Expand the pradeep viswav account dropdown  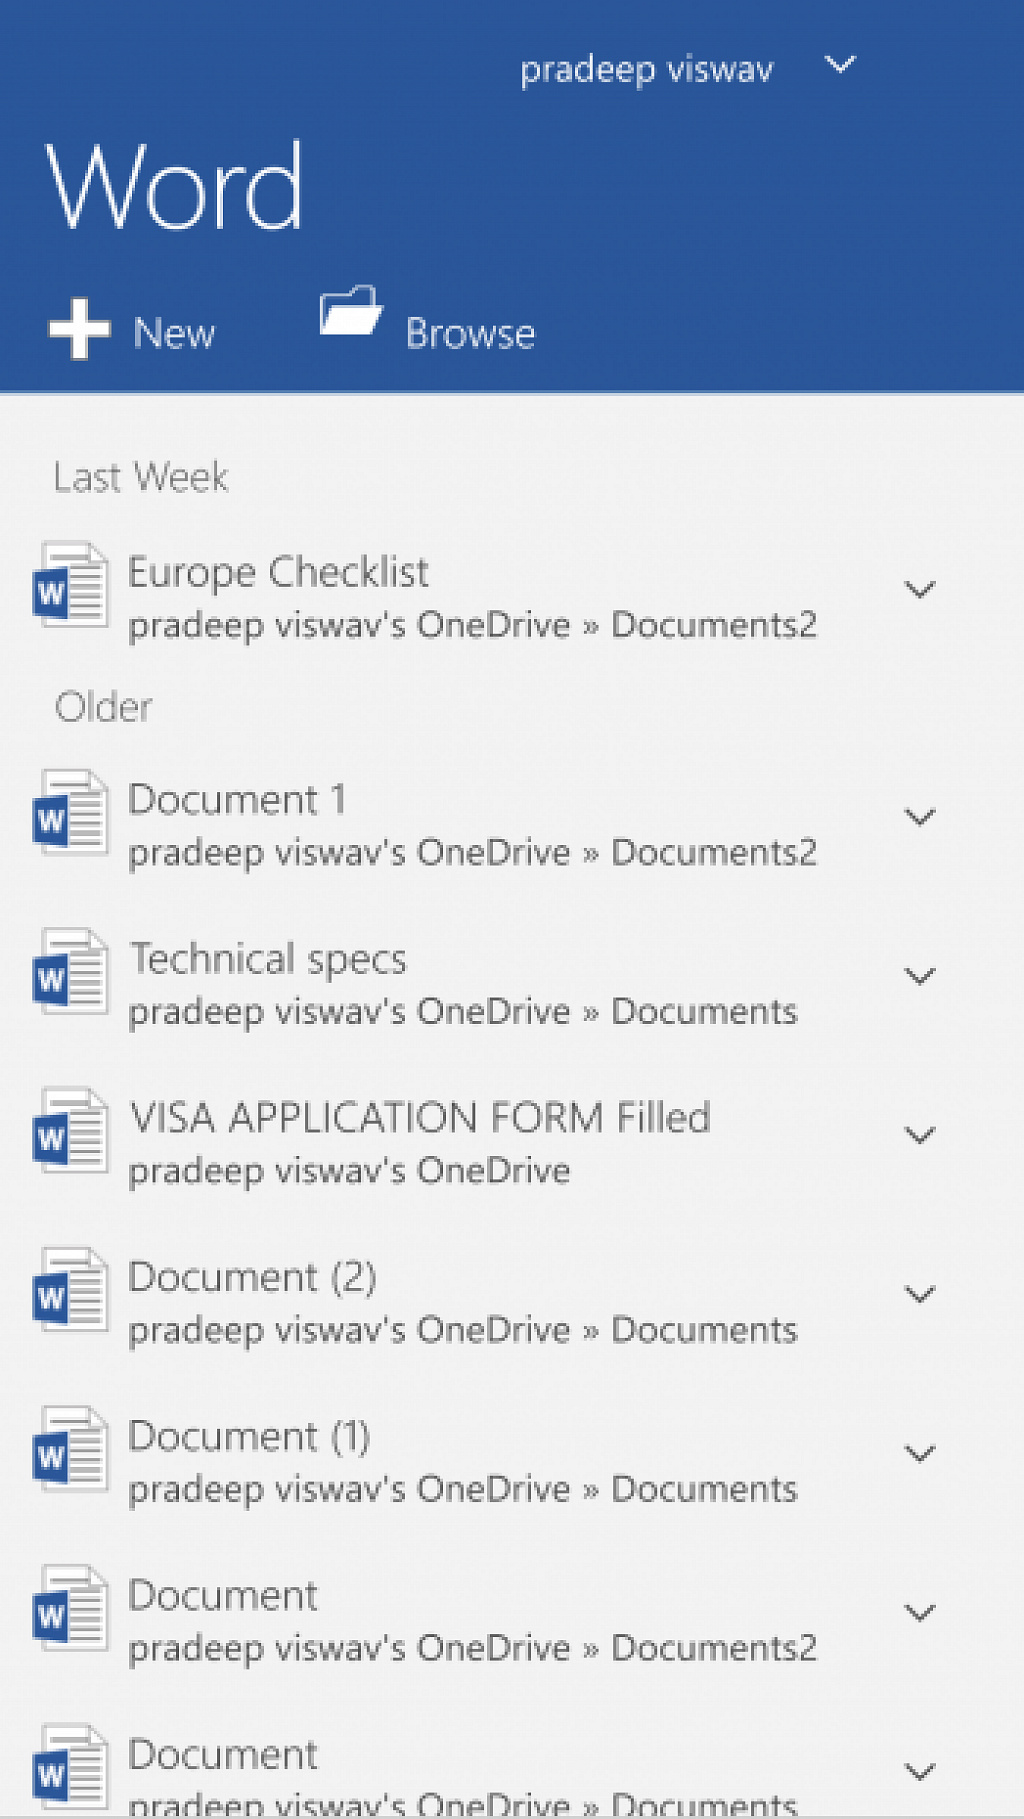click(840, 65)
